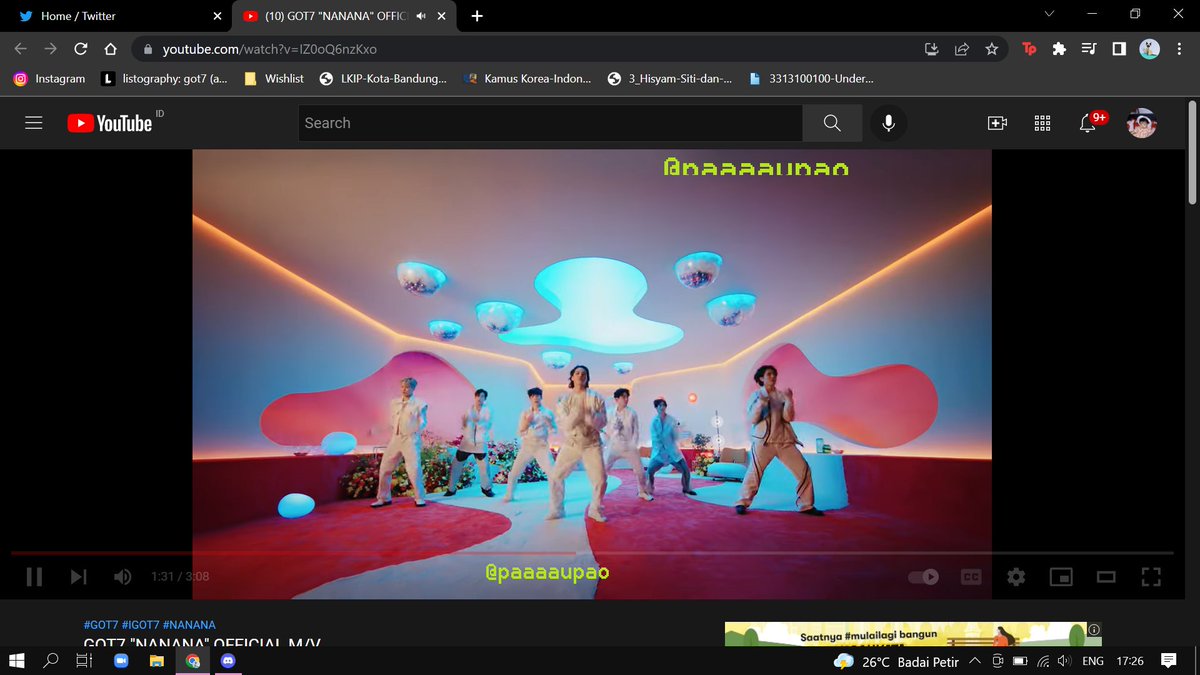This screenshot has height=675, width=1200.
Task: Open Discord from the taskbar
Action: (x=227, y=661)
